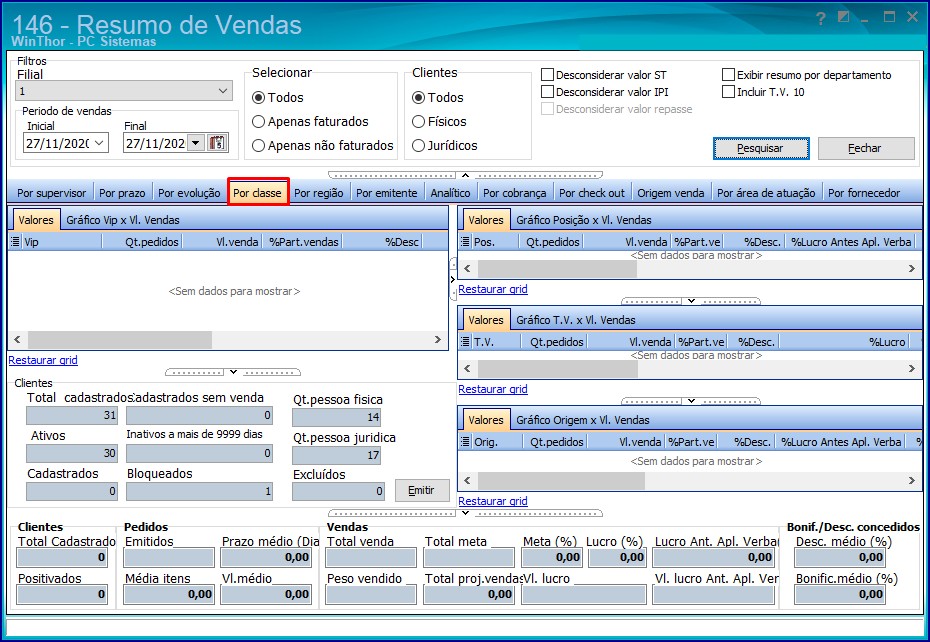
Task: Collapse the filters panel splitter
Action: click(466, 175)
